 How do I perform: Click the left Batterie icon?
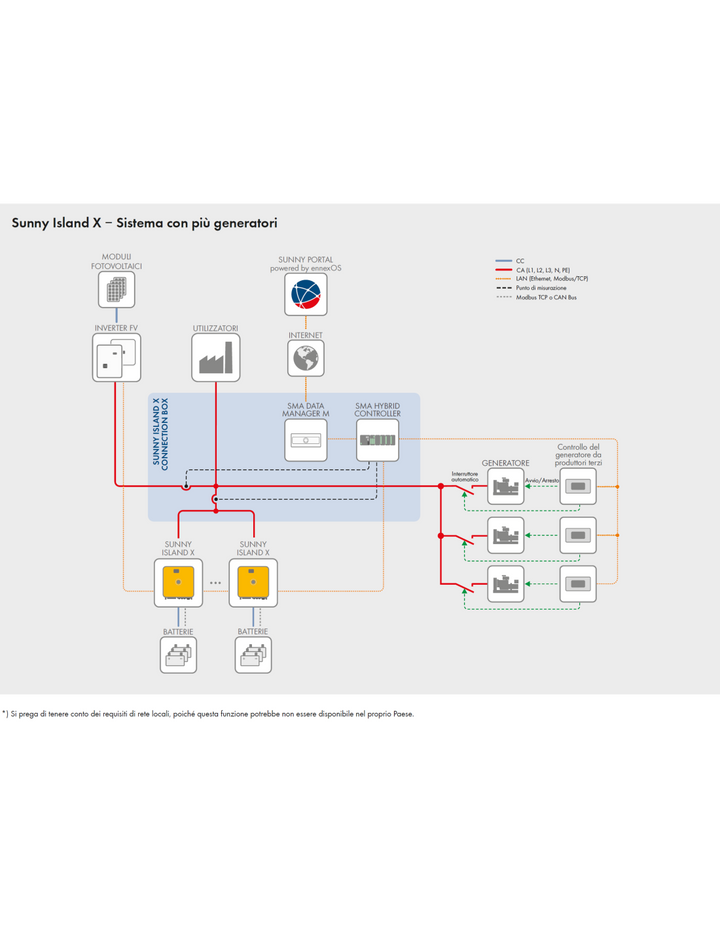pos(178,655)
